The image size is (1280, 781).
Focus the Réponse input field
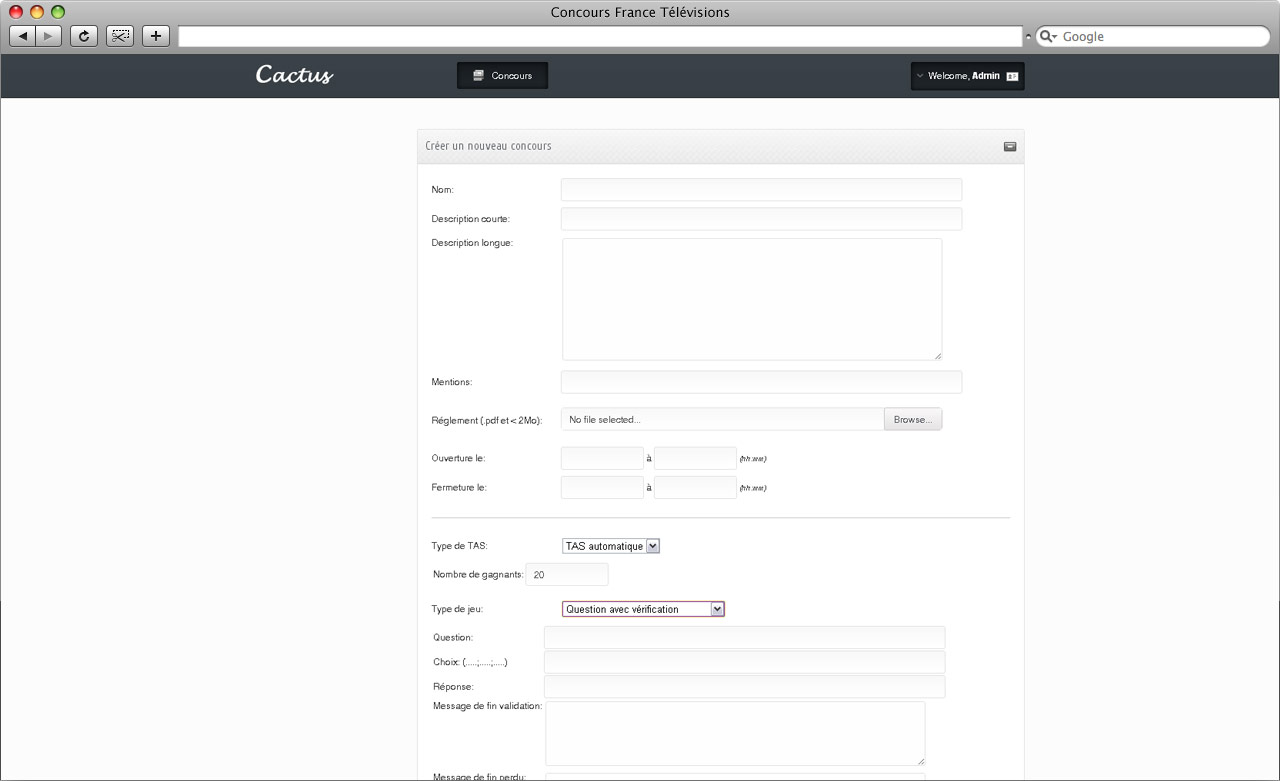[x=744, y=687]
